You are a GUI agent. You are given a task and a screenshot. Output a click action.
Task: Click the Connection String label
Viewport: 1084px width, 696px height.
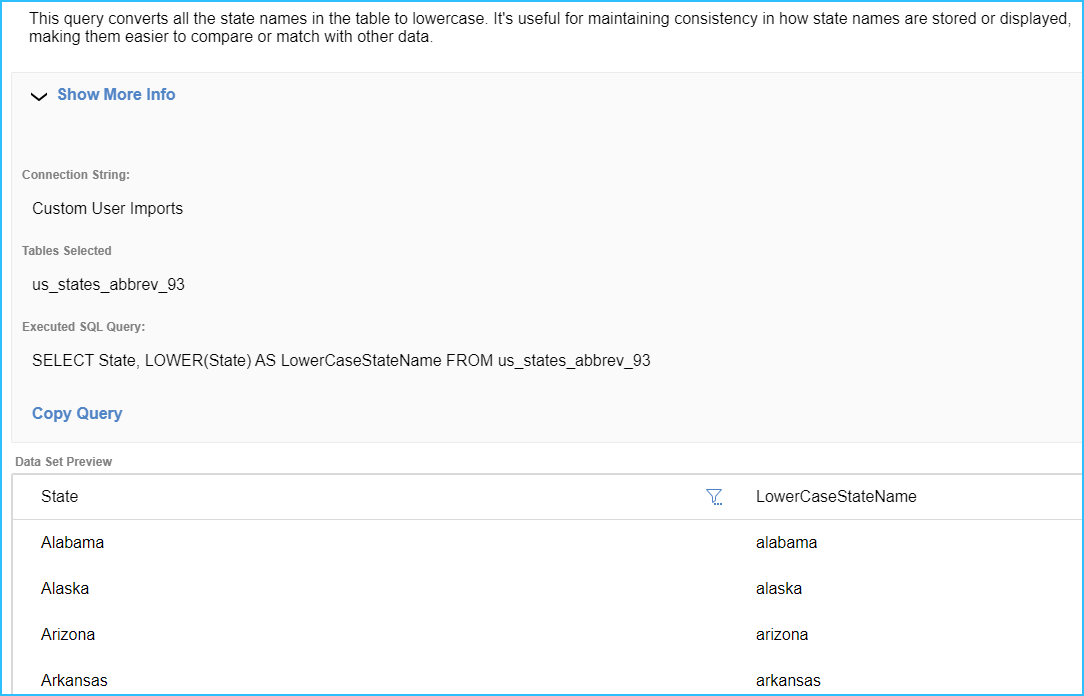[75, 175]
